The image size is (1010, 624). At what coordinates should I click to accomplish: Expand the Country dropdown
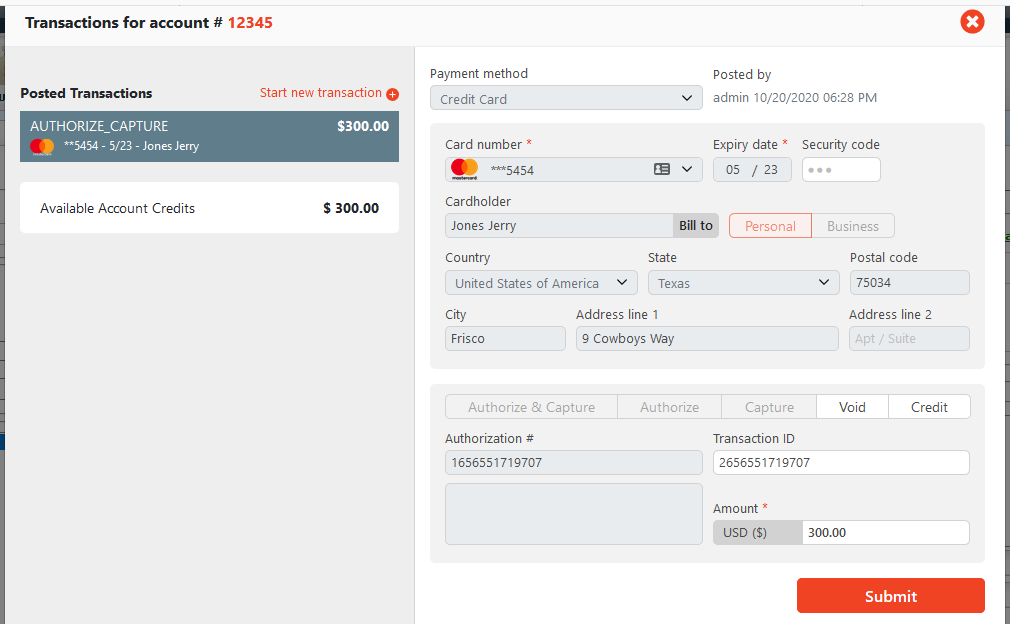pyautogui.click(x=541, y=283)
